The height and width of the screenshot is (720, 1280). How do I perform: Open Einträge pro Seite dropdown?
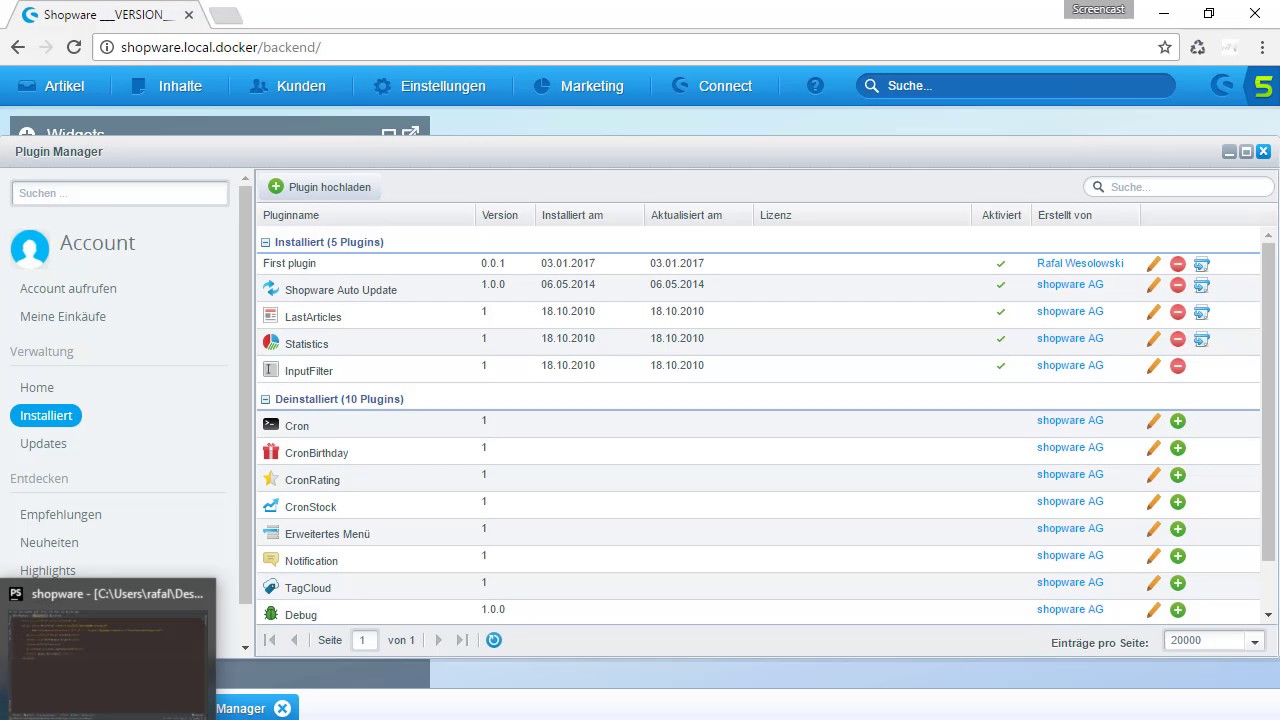pos(1254,641)
